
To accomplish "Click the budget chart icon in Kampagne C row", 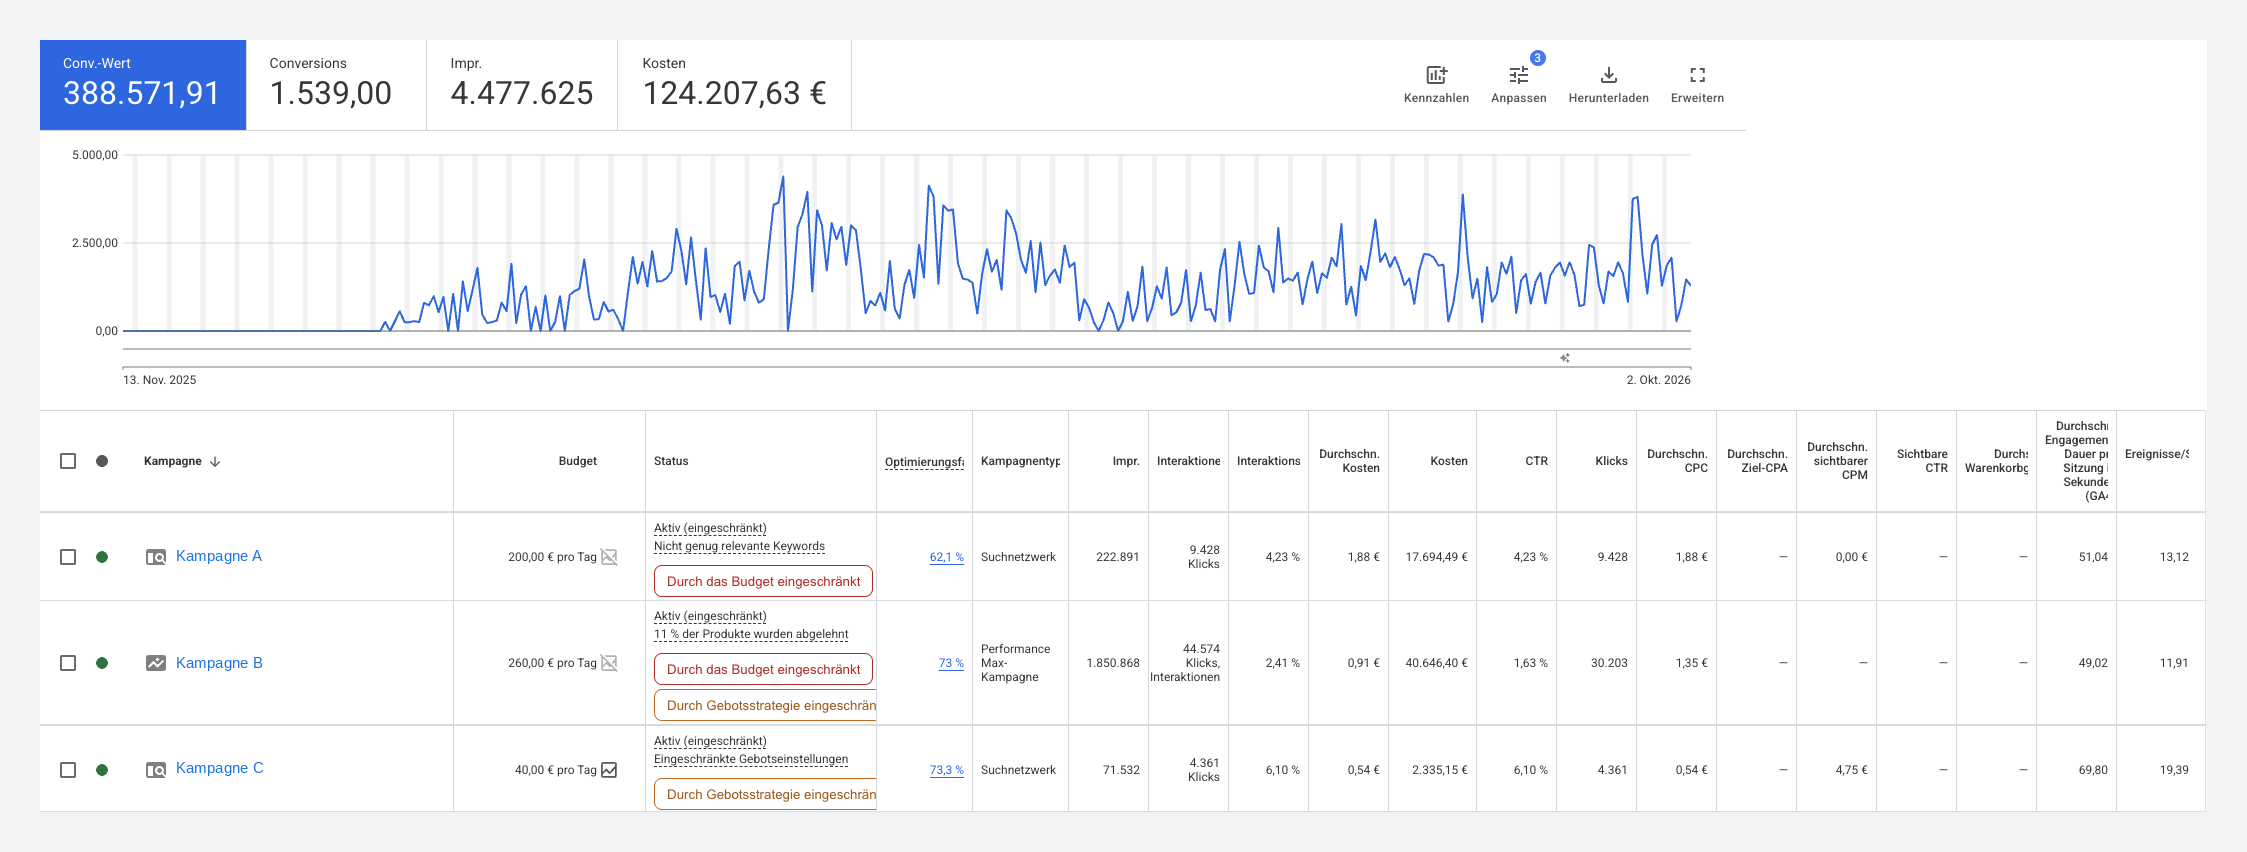I will tap(609, 770).
